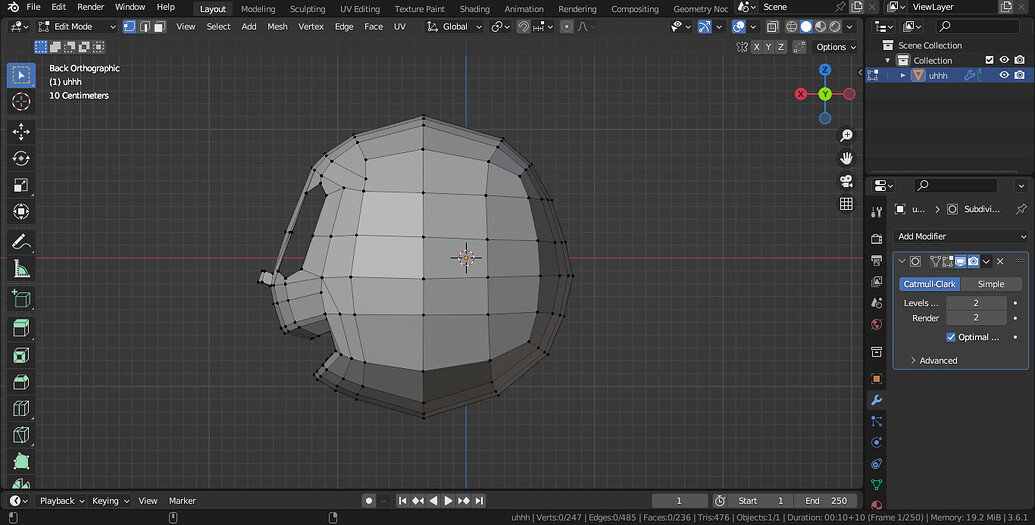
Task: Open the Object properties orange square tab
Action: pyautogui.click(x=877, y=379)
